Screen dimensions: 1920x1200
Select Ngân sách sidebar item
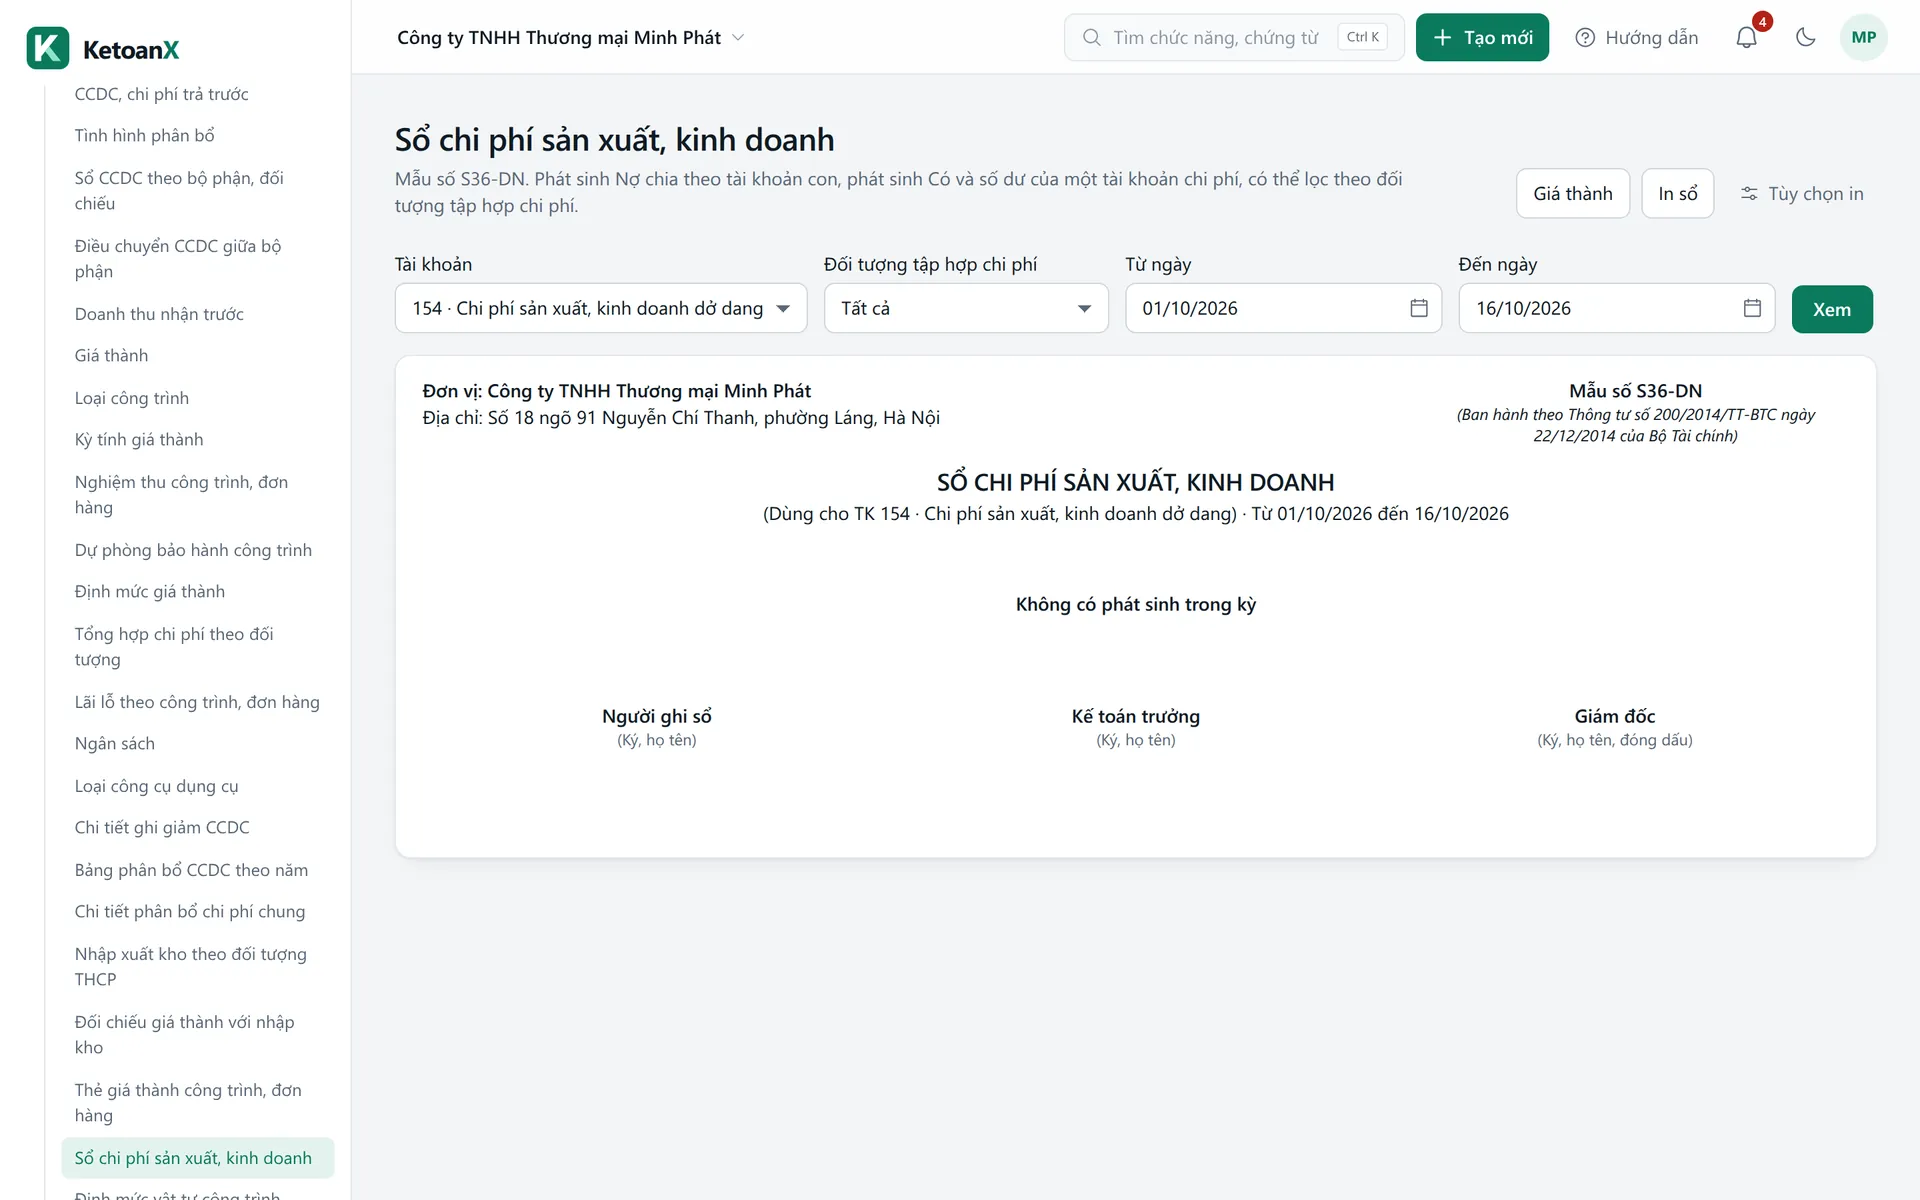click(115, 744)
